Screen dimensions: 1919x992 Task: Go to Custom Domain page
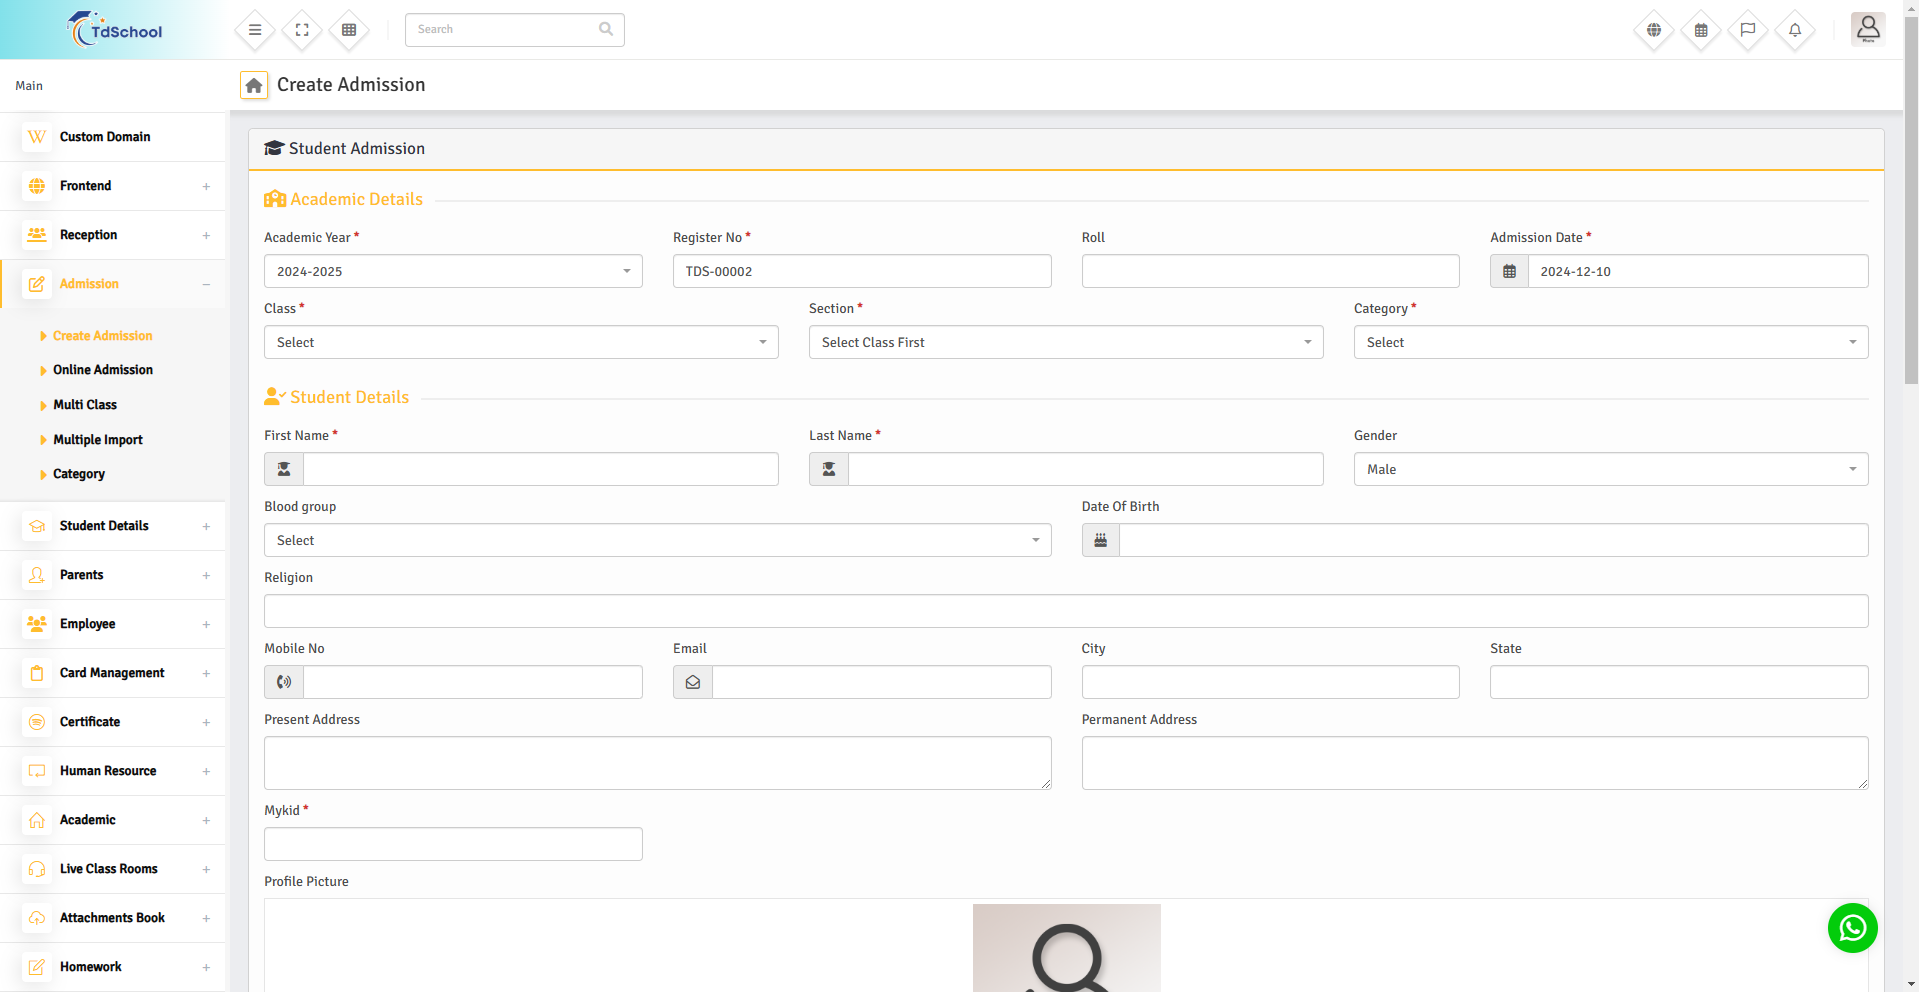(x=105, y=137)
